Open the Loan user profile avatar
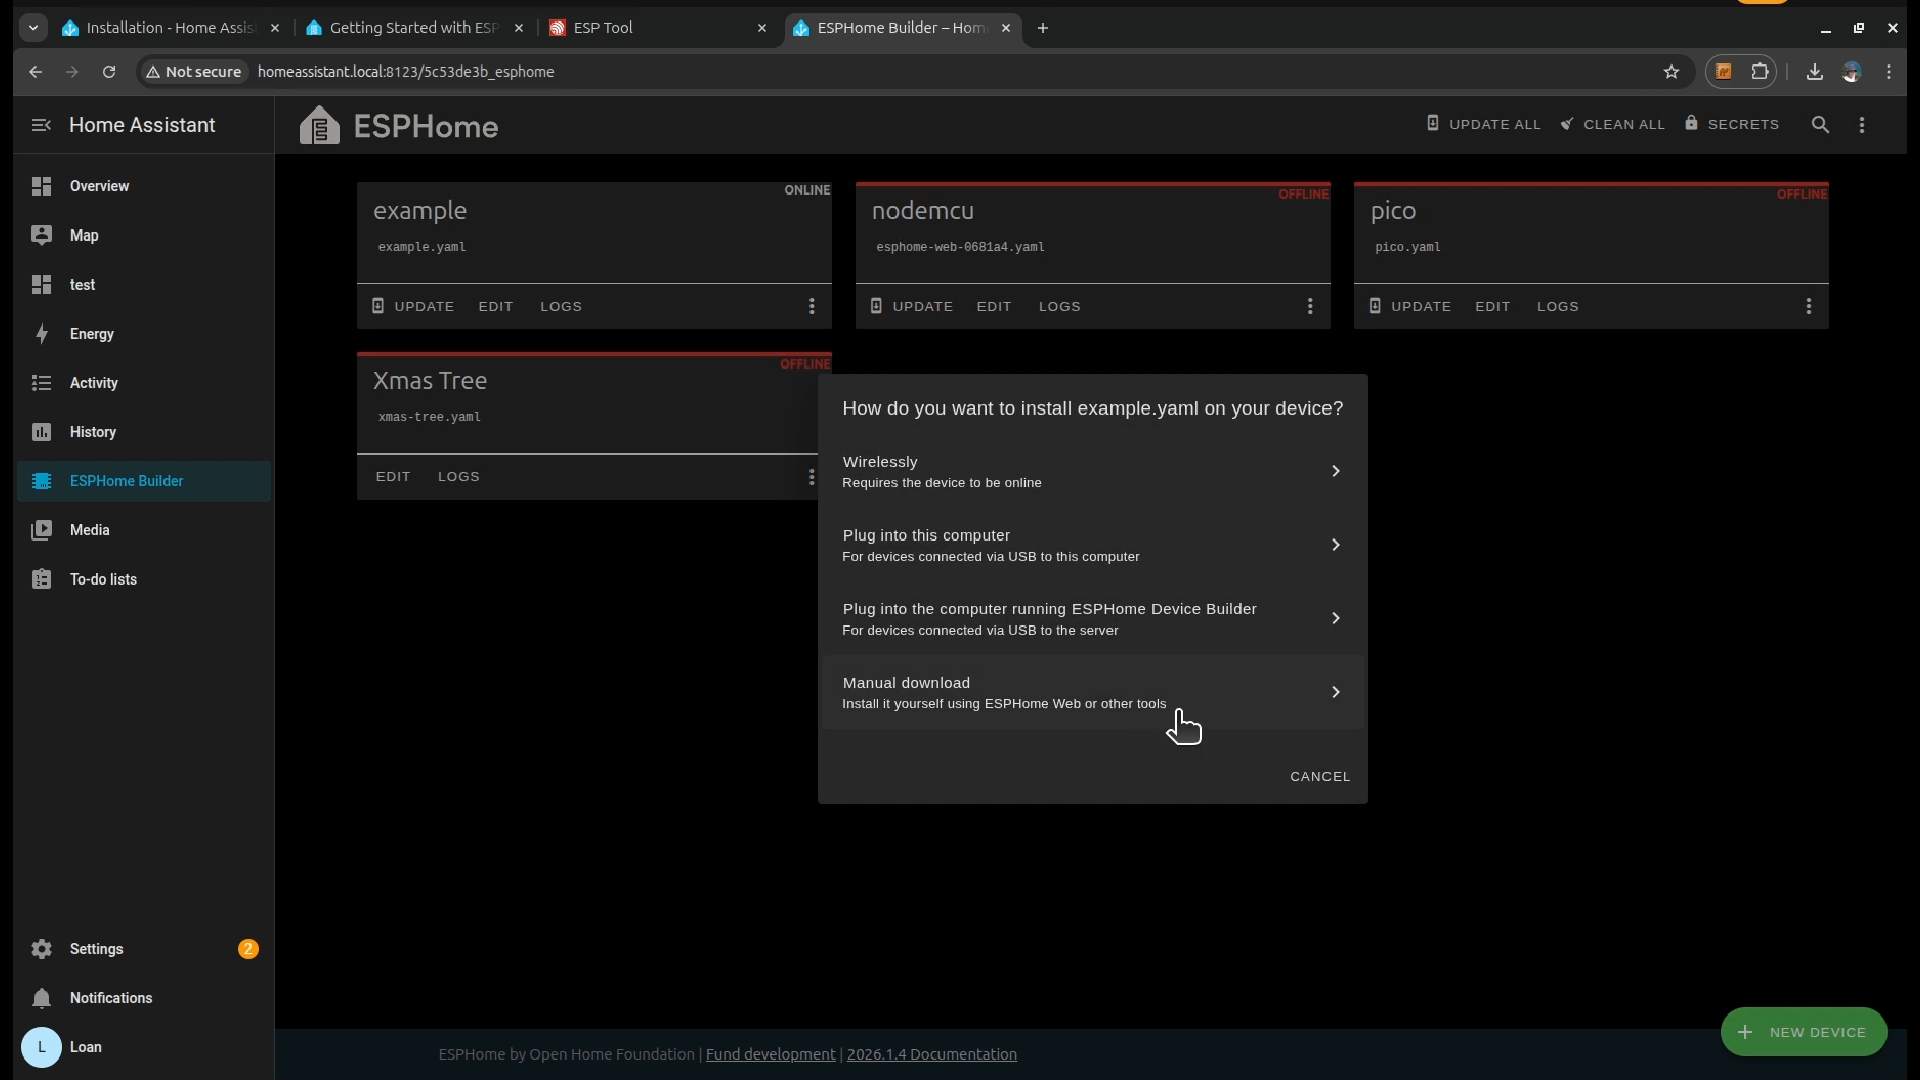The width and height of the screenshot is (1920, 1080). [x=41, y=1047]
